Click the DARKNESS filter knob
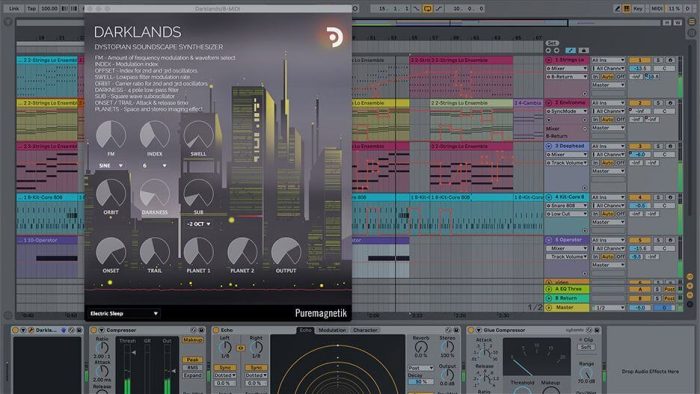This screenshot has width=700, height=394. 154,194
